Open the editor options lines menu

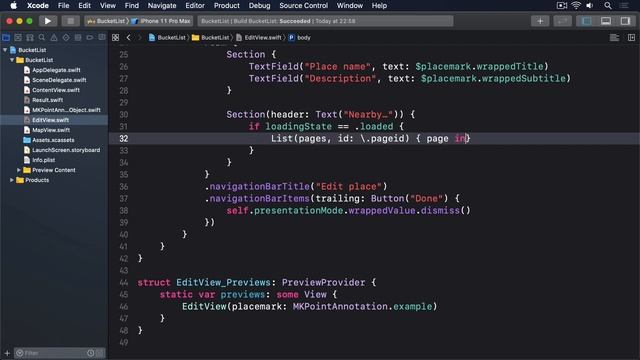click(x=614, y=38)
